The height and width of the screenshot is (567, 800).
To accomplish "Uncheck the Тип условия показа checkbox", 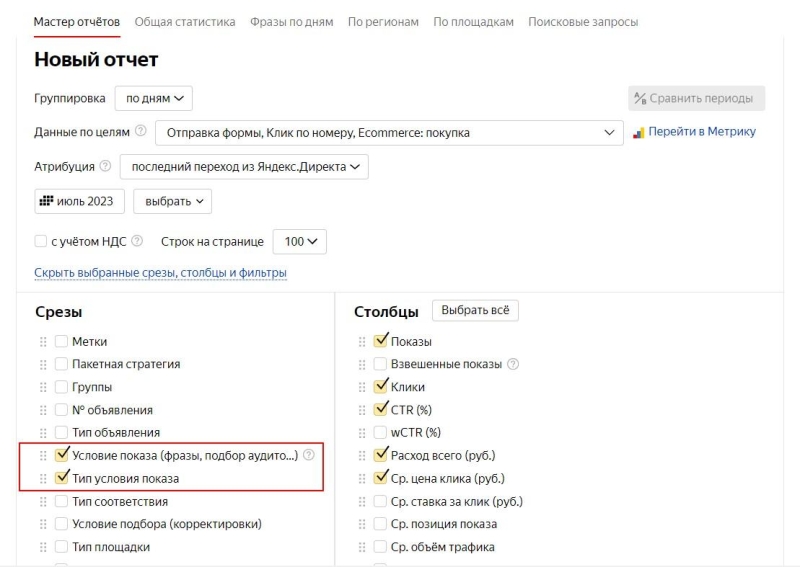I will 62,478.
